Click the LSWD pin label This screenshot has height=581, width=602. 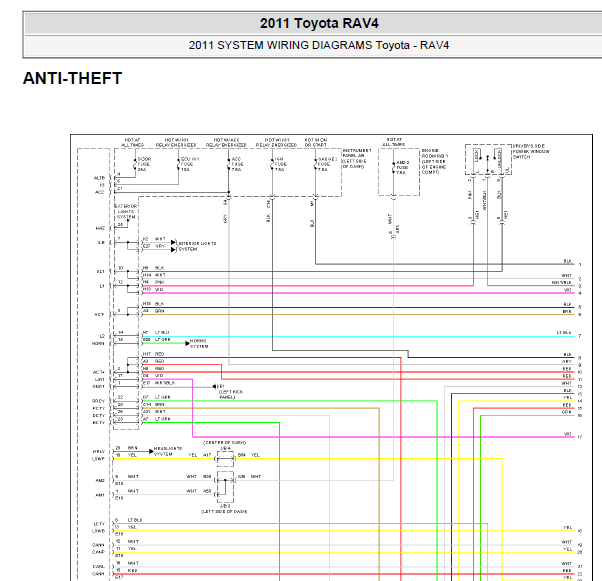click(x=98, y=531)
